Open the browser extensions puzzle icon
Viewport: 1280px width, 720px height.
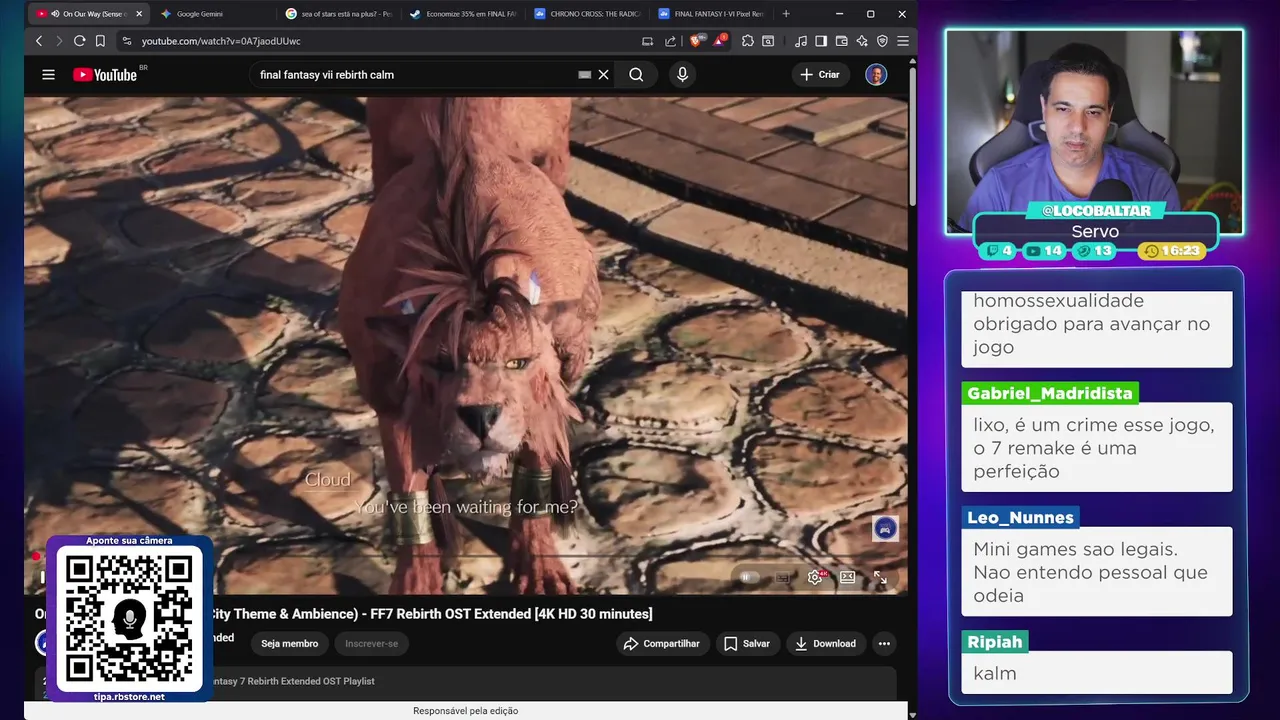(747, 41)
